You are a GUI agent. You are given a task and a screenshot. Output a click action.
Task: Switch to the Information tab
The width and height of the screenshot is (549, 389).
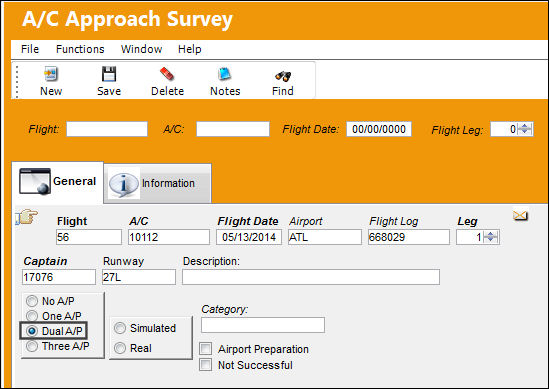158,183
